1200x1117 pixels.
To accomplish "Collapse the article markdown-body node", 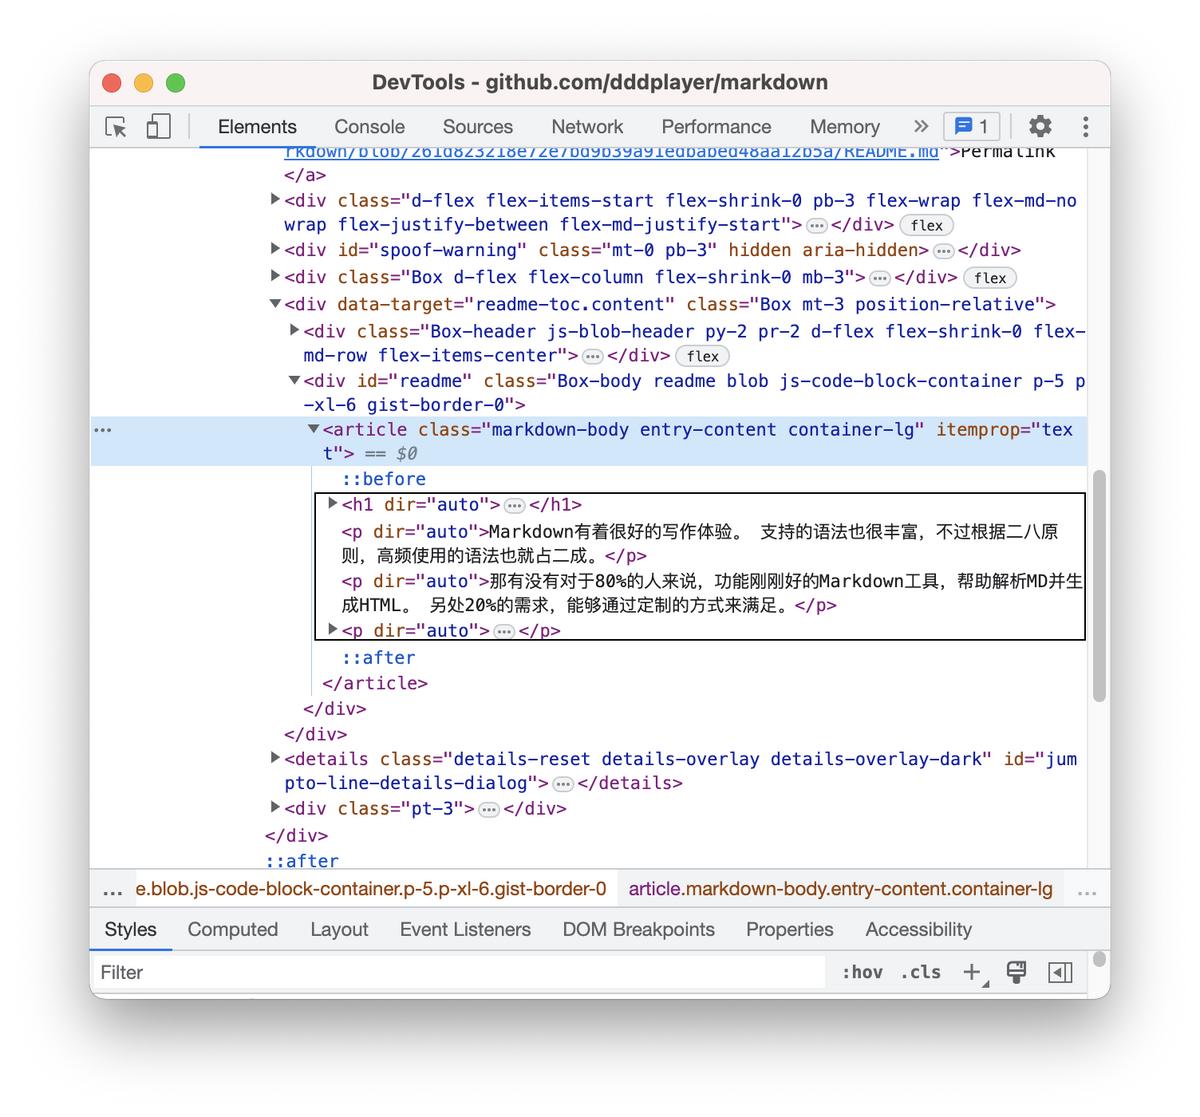I will (x=313, y=429).
